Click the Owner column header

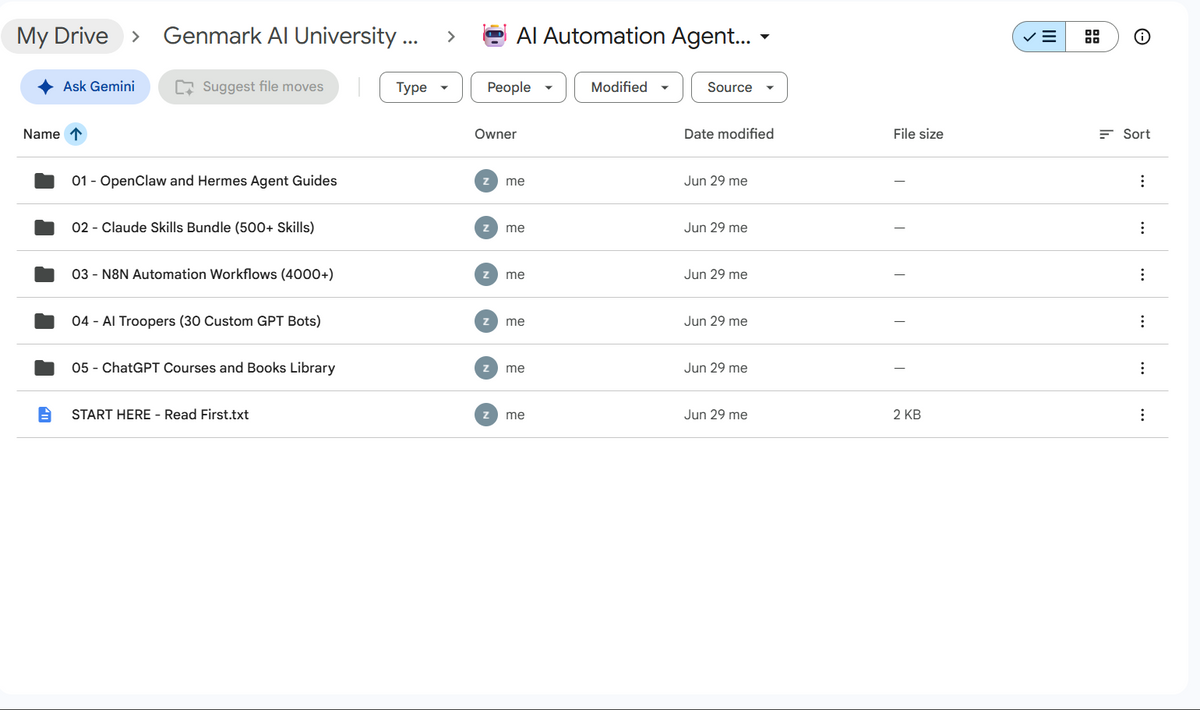pos(496,134)
